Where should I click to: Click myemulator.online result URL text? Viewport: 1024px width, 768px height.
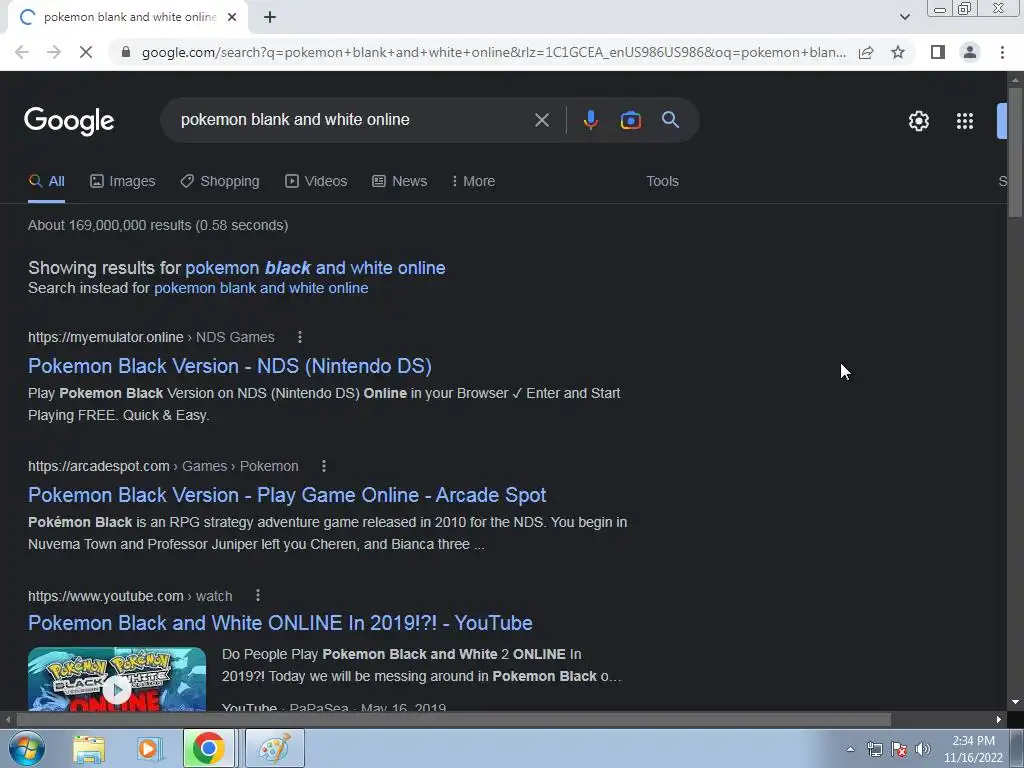[105, 337]
